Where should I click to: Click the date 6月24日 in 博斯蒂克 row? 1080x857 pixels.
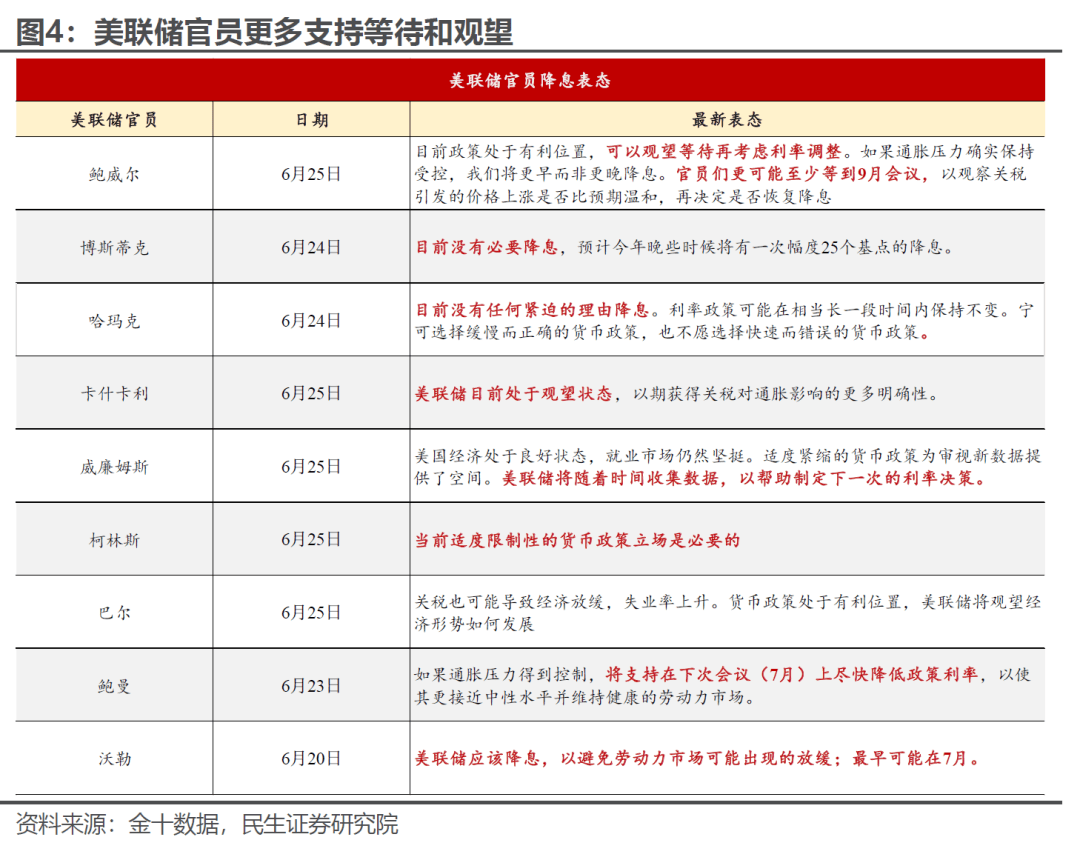pos(311,247)
